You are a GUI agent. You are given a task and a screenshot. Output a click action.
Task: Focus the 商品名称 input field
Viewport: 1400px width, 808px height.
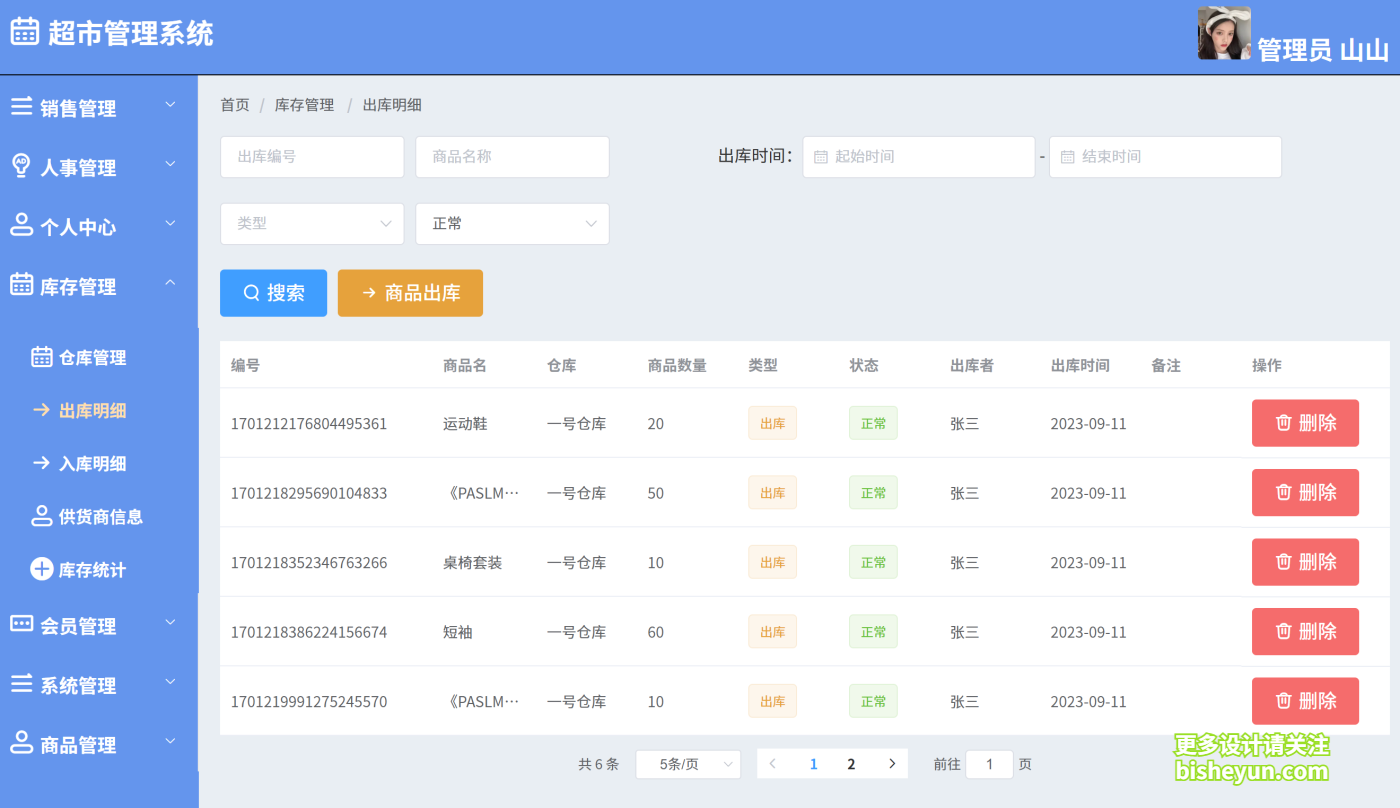tap(512, 157)
